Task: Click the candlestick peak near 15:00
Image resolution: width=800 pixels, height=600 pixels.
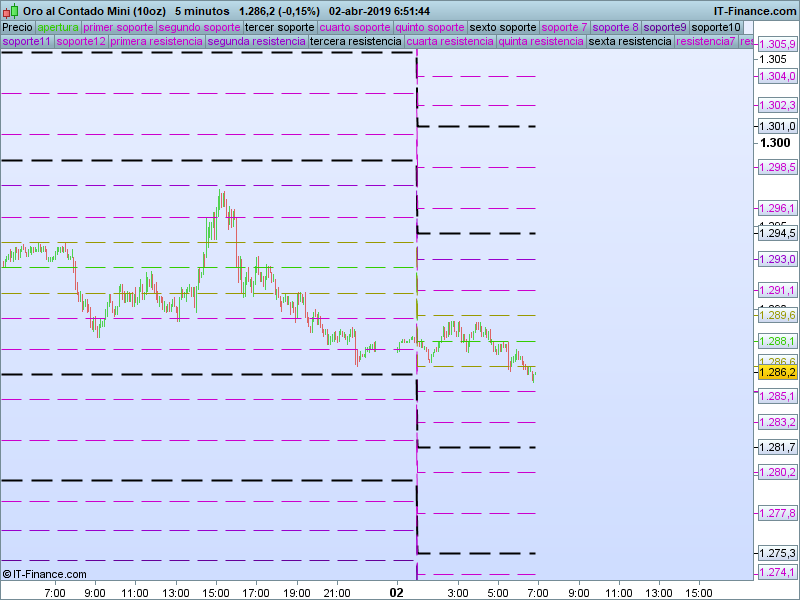Action: [222, 195]
